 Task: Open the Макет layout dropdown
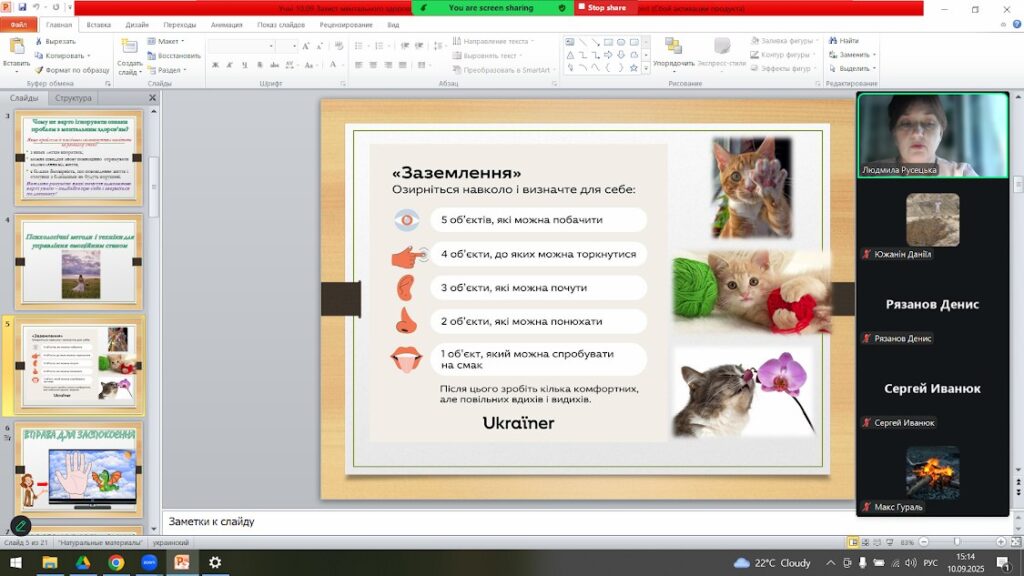[167, 41]
